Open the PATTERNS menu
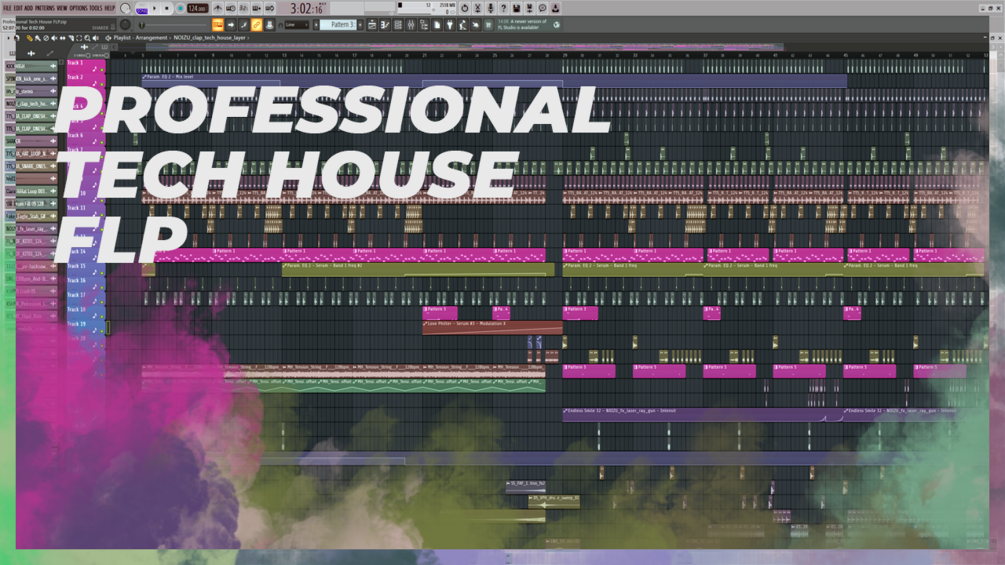The width and height of the screenshot is (1005, 565). point(45,8)
